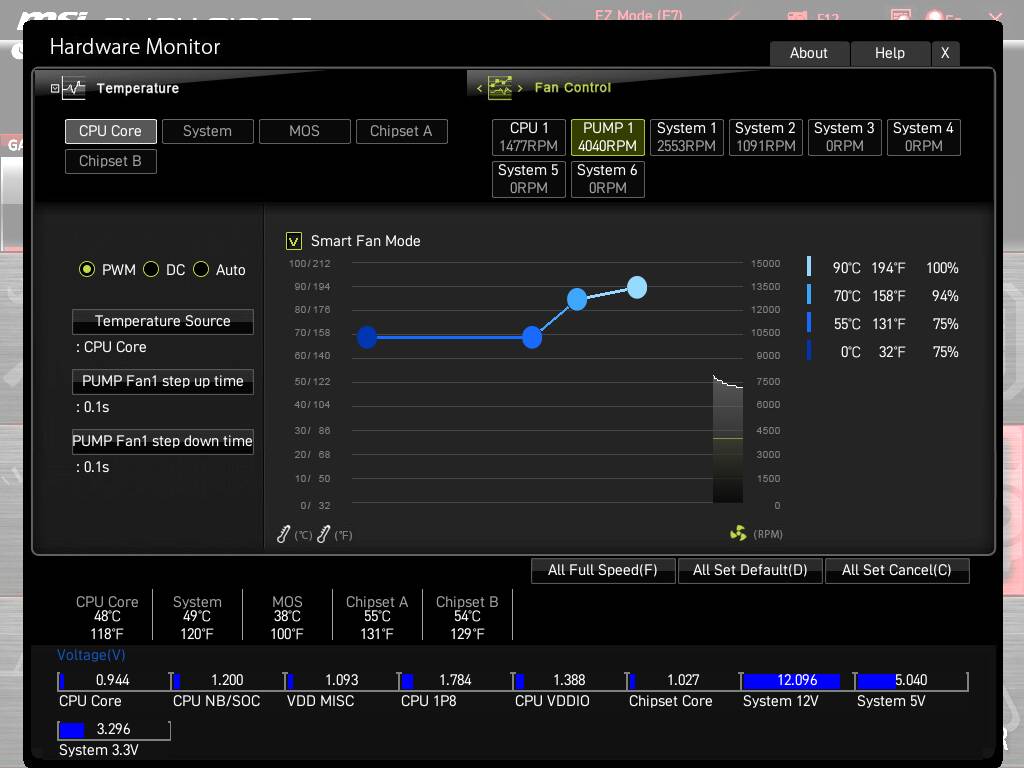The width and height of the screenshot is (1024, 768).
Task: Click the right arrow beside Fan Control
Action: point(520,88)
